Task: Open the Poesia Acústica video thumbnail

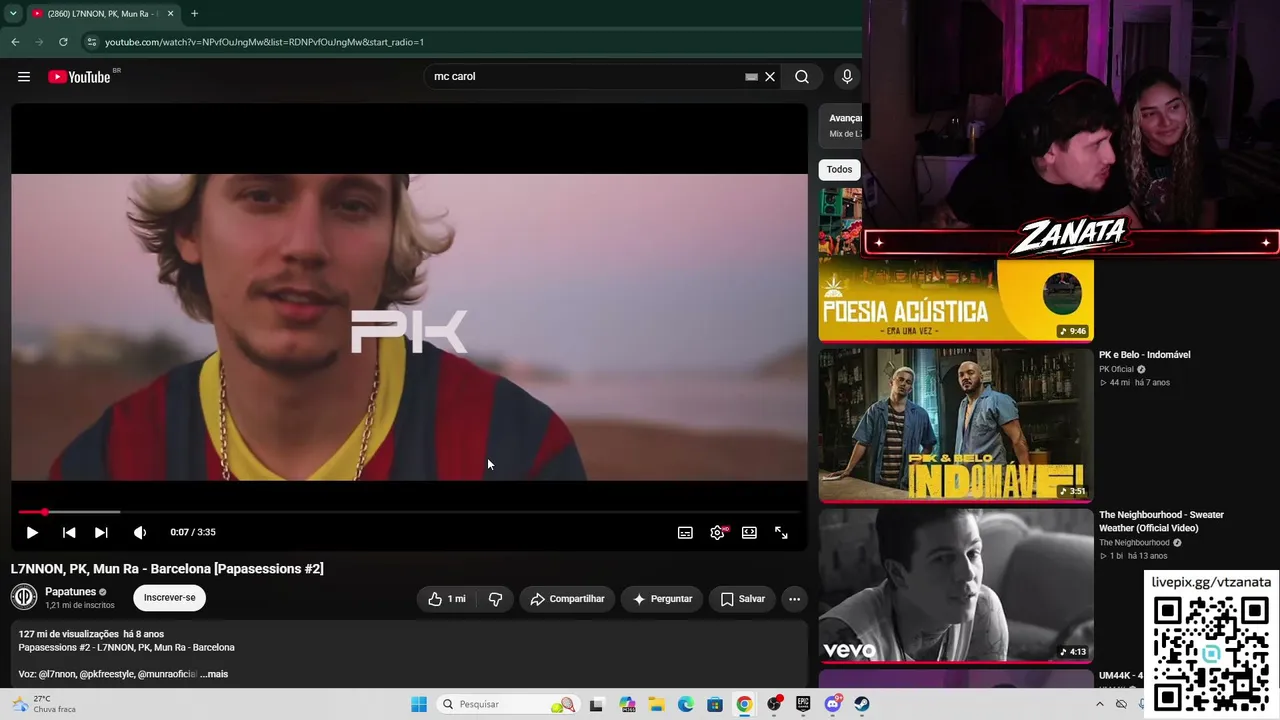Action: click(x=956, y=300)
